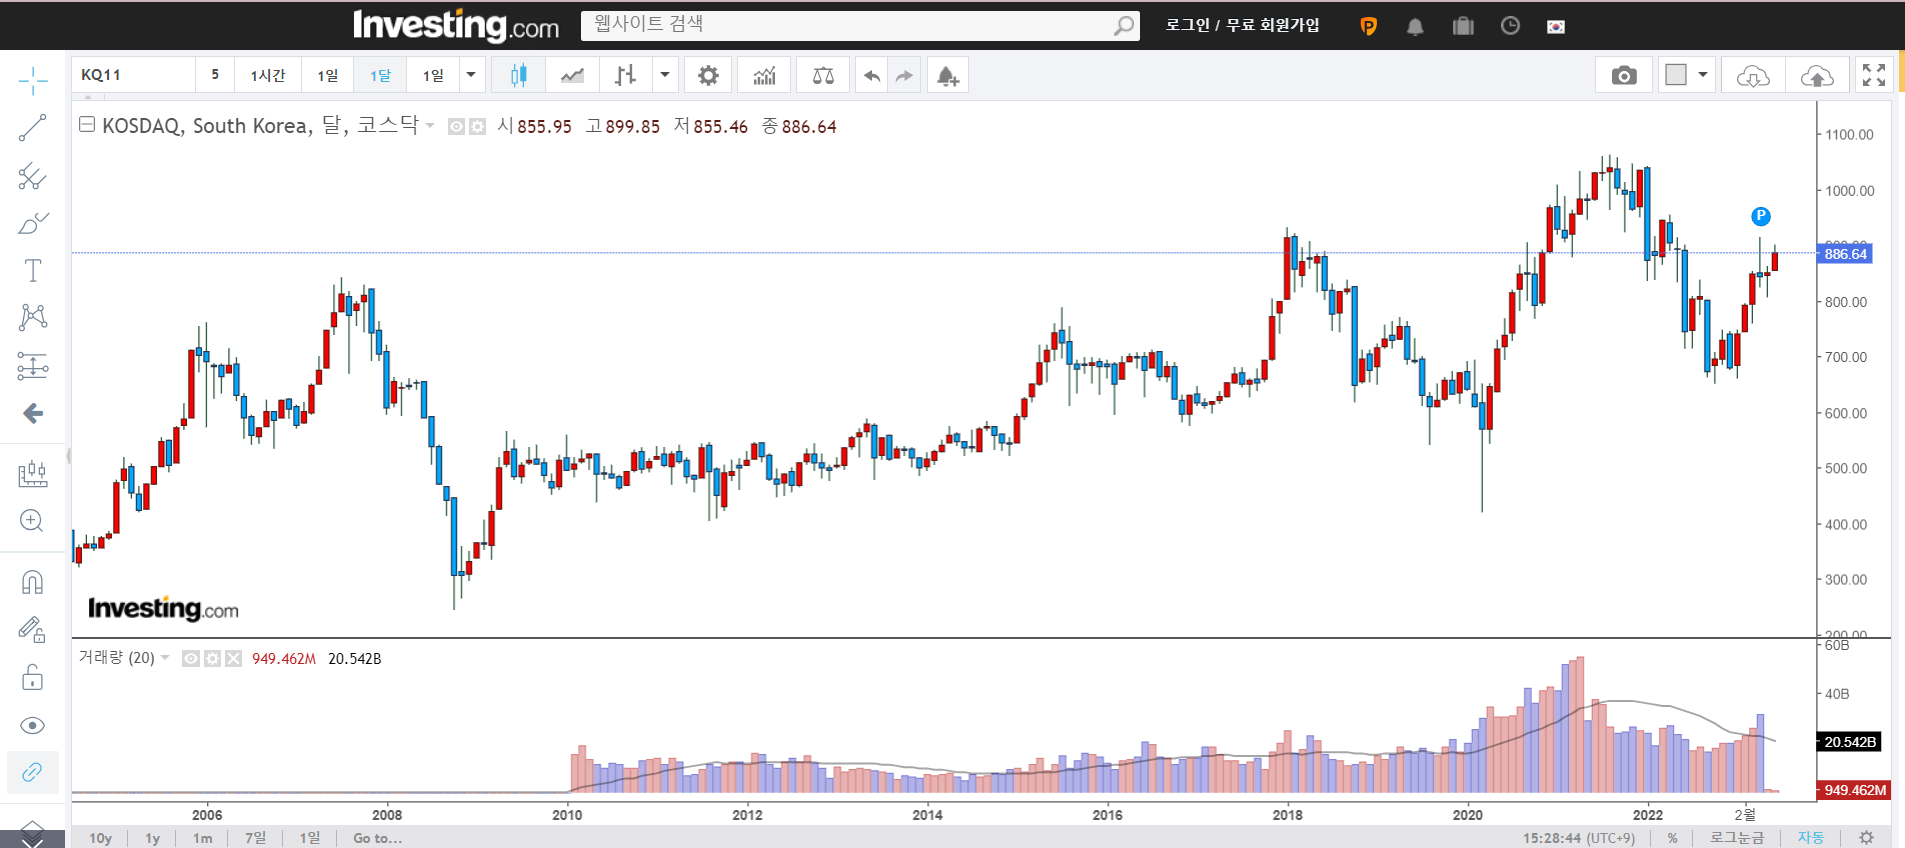Open 로그인 / 무료 회원가입 link
Image resolution: width=1905 pixels, height=848 pixels.
click(1242, 25)
